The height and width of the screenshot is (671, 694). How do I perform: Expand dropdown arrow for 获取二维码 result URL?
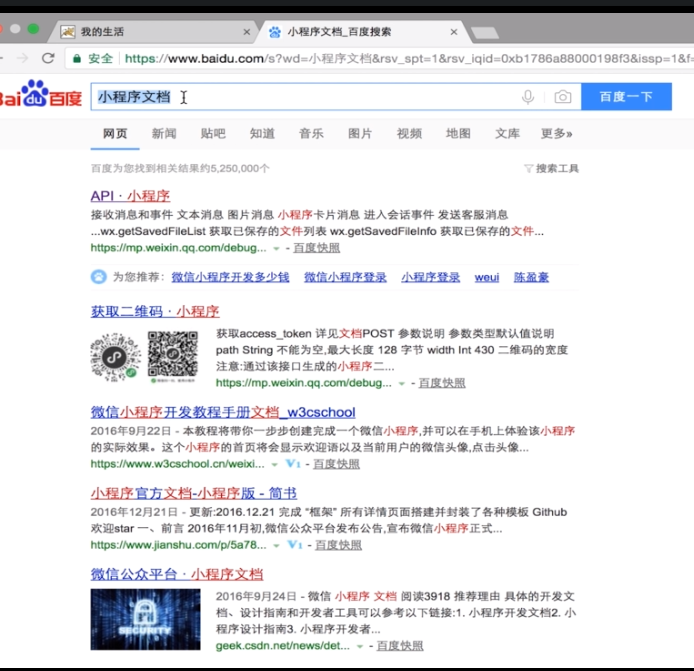tap(402, 384)
